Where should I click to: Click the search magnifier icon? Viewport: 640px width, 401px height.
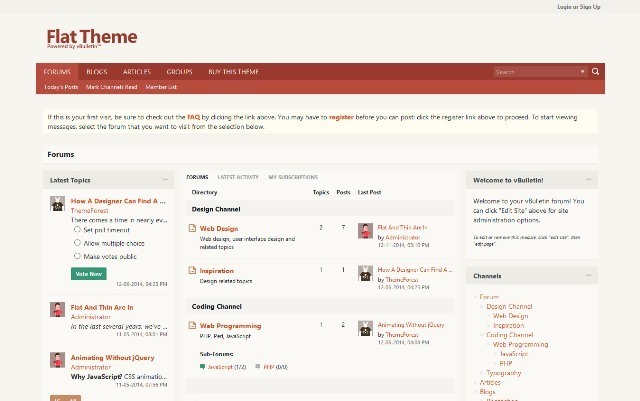(595, 71)
